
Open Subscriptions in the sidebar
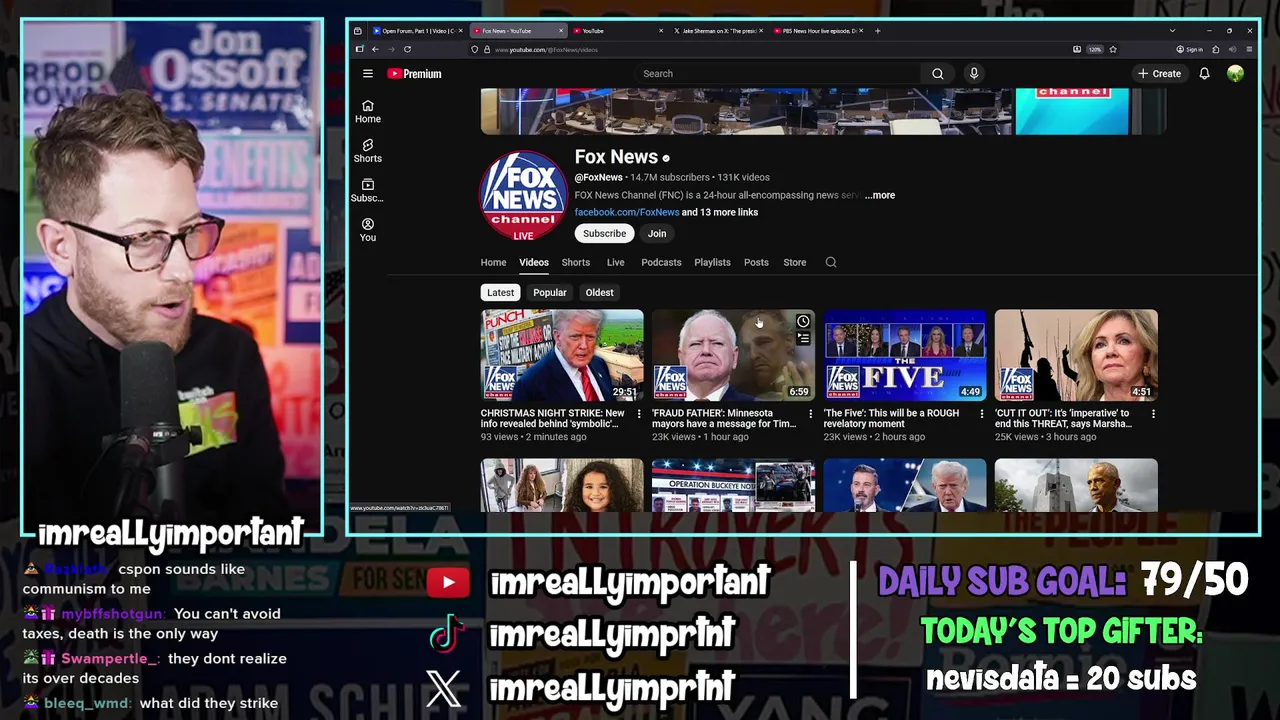click(368, 191)
